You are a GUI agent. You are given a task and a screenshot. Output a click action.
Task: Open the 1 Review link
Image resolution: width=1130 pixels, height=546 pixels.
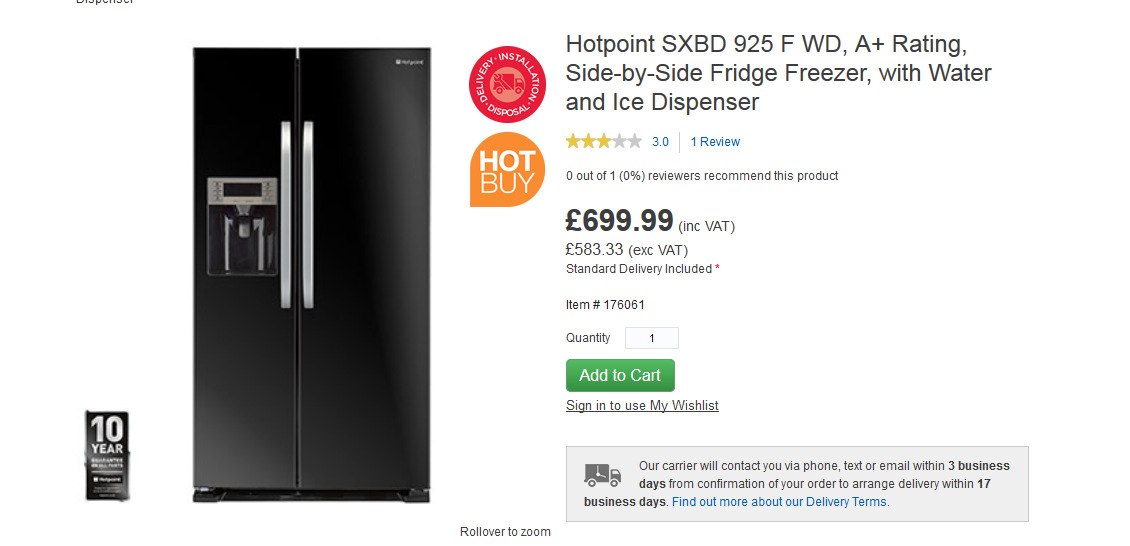(715, 142)
